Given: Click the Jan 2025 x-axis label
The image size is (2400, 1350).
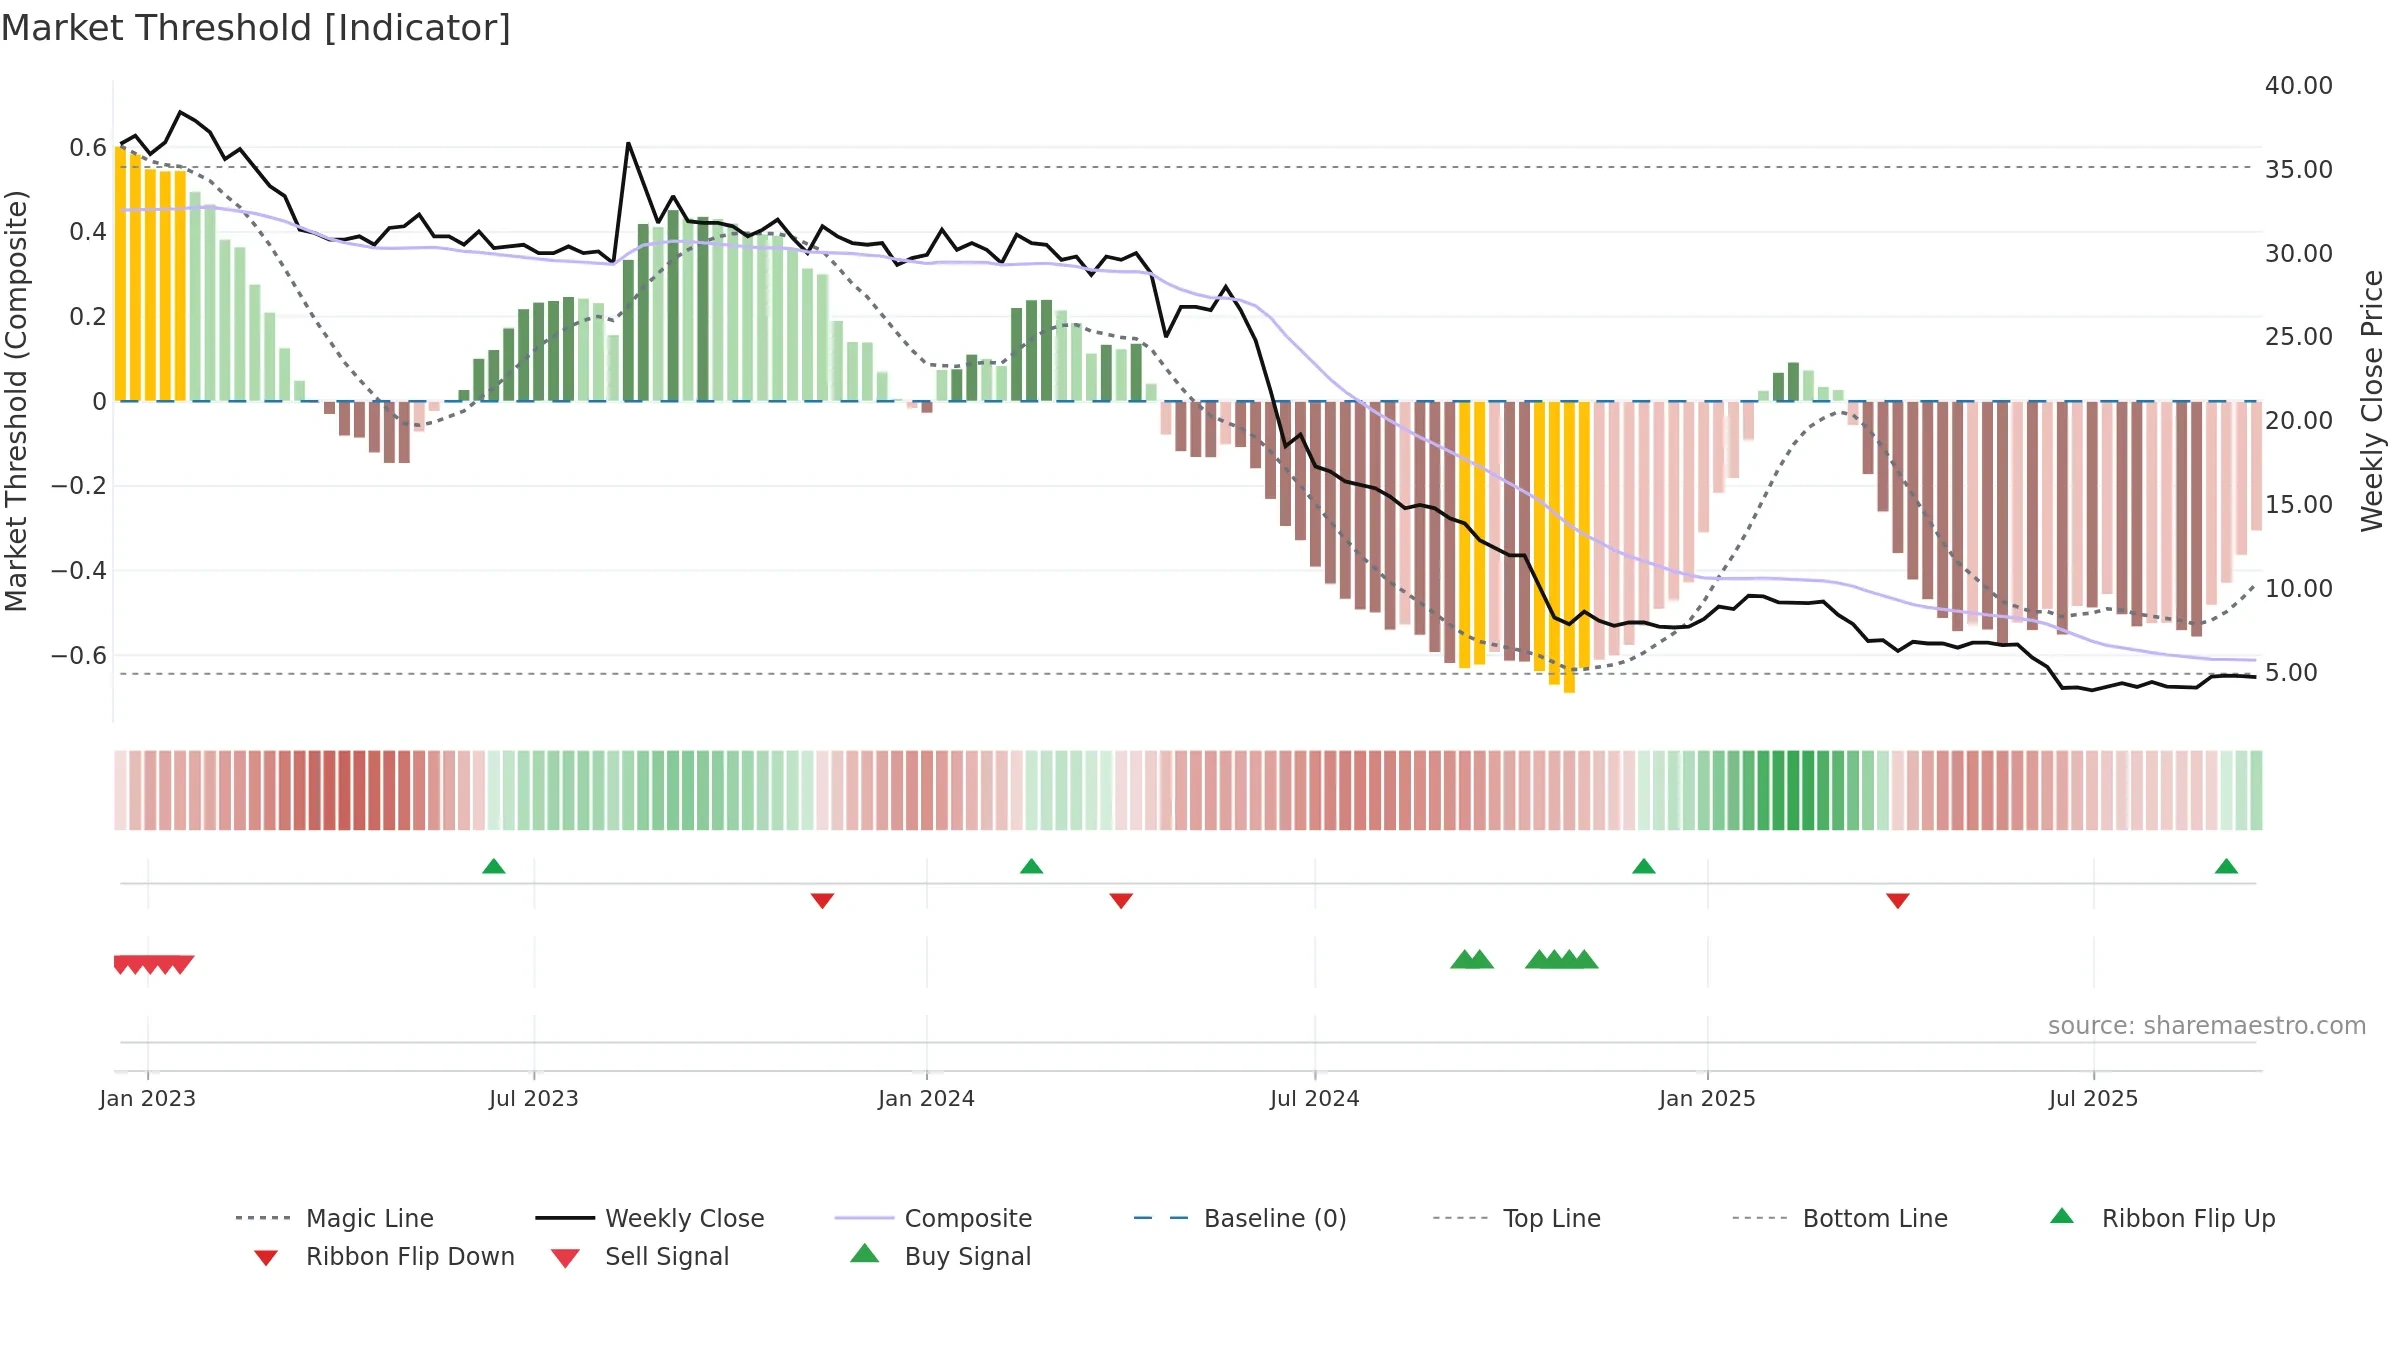Looking at the screenshot, I should click(1708, 1098).
